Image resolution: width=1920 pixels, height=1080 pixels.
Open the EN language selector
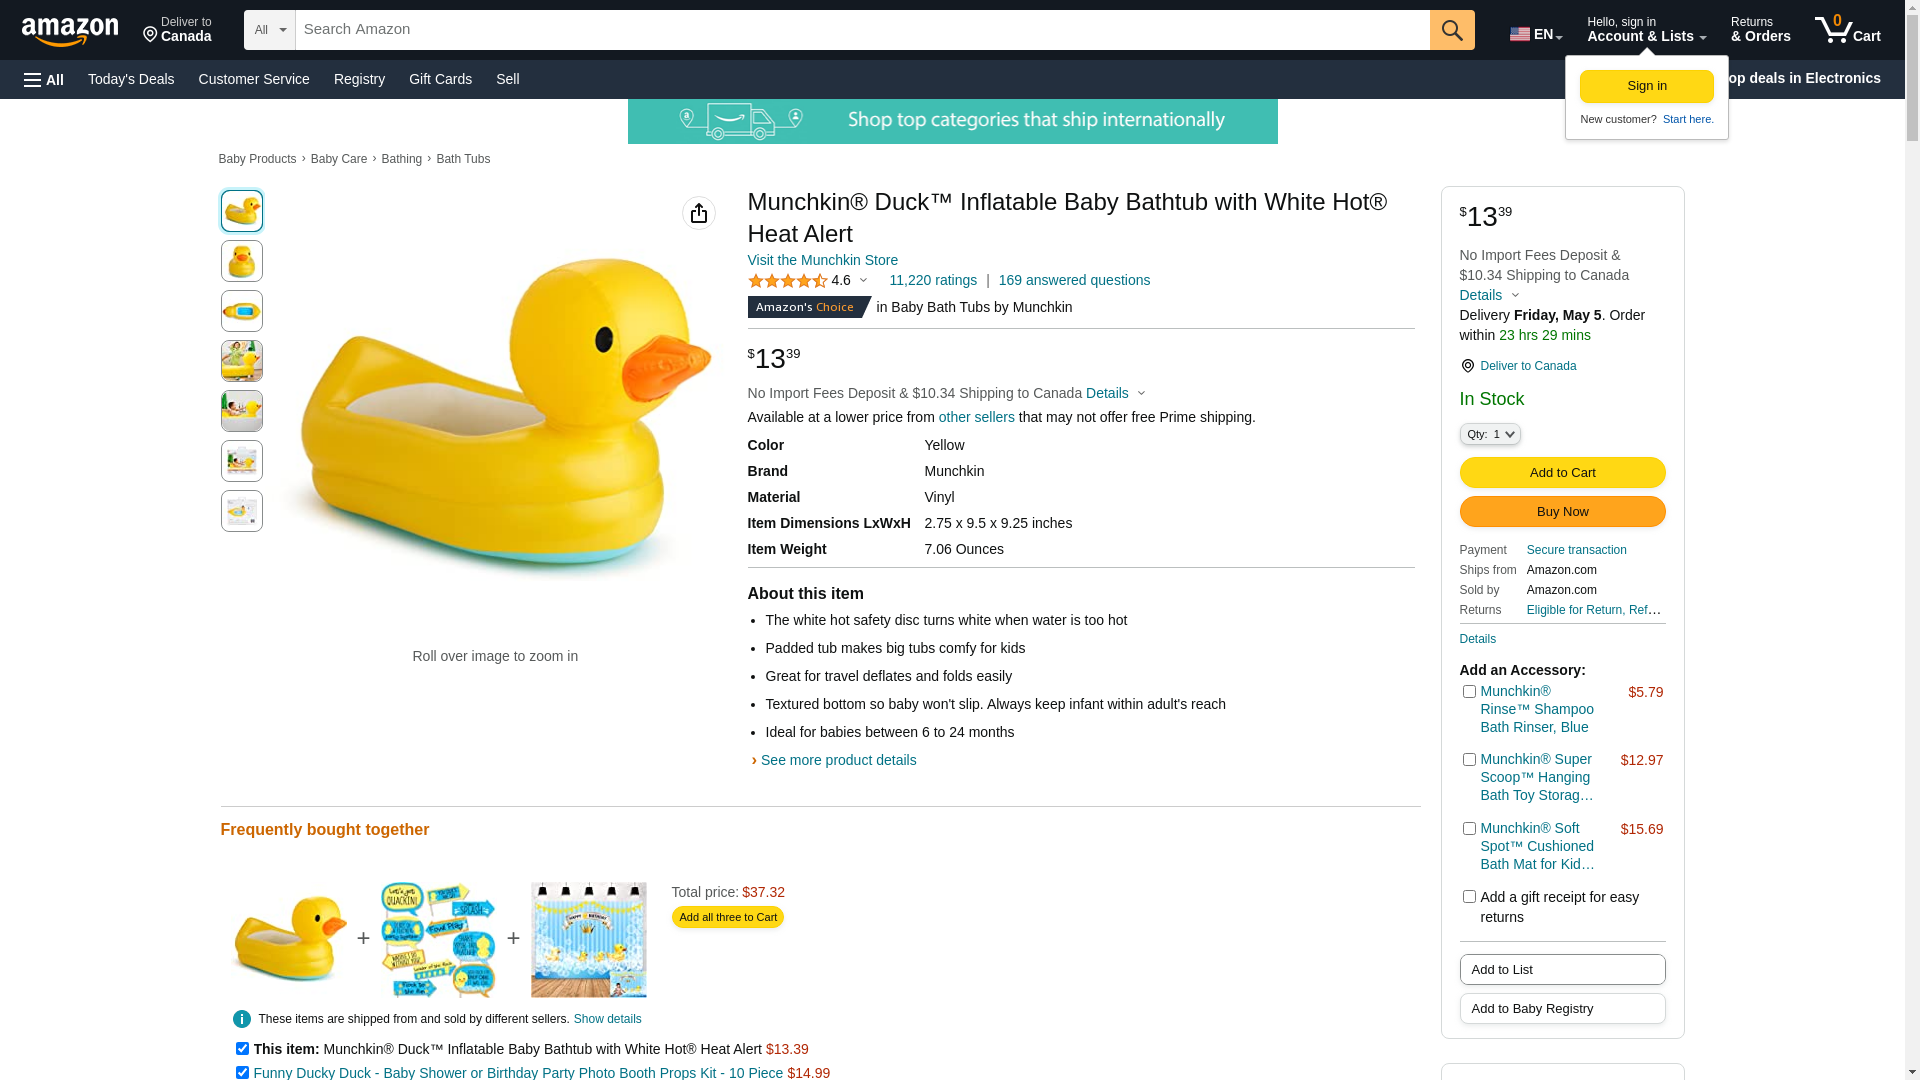(x=1535, y=34)
